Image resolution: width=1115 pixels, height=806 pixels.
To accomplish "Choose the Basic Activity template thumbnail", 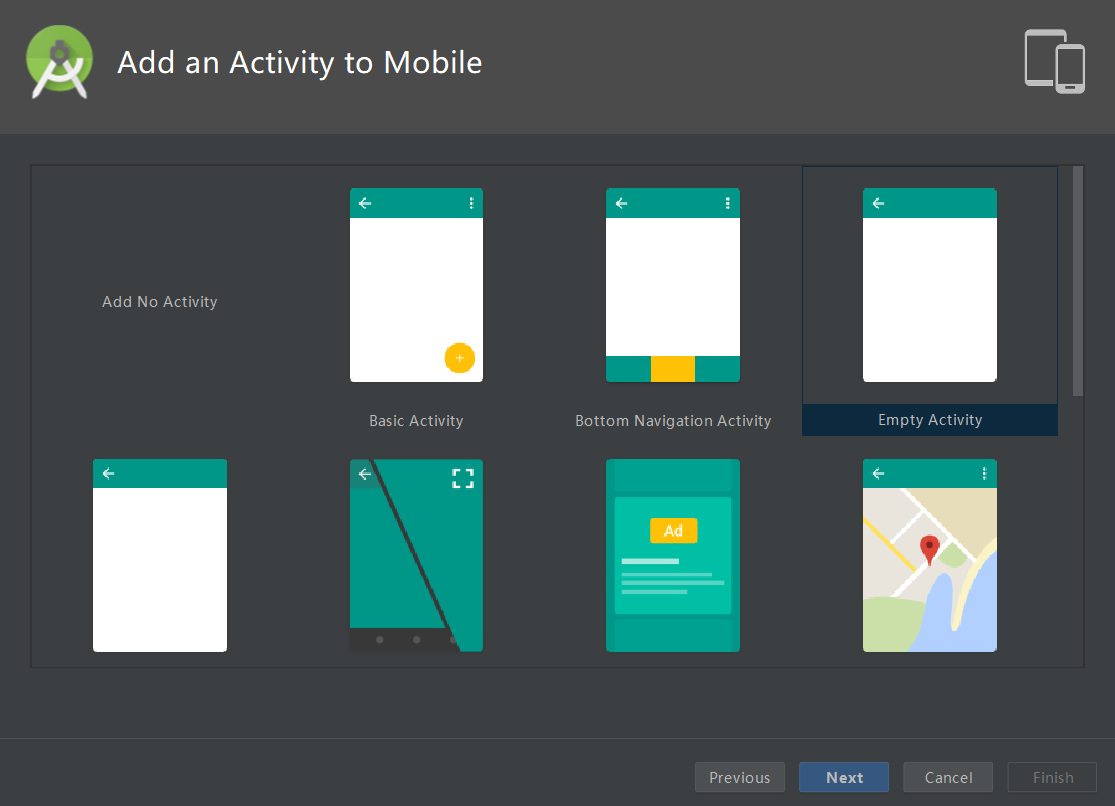I will tap(416, 285).
